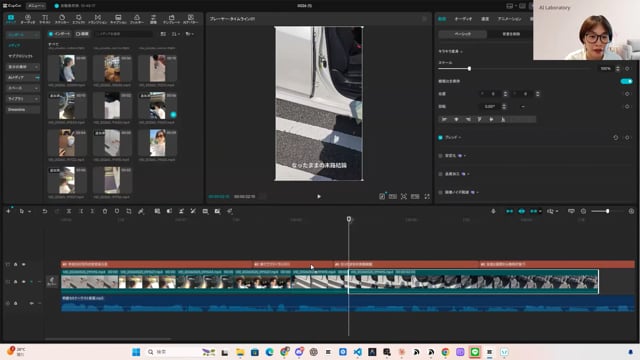Split the clip at the playhead
Image resolution: width=640 pixels, height=360 pixels.
coord(69,211)
